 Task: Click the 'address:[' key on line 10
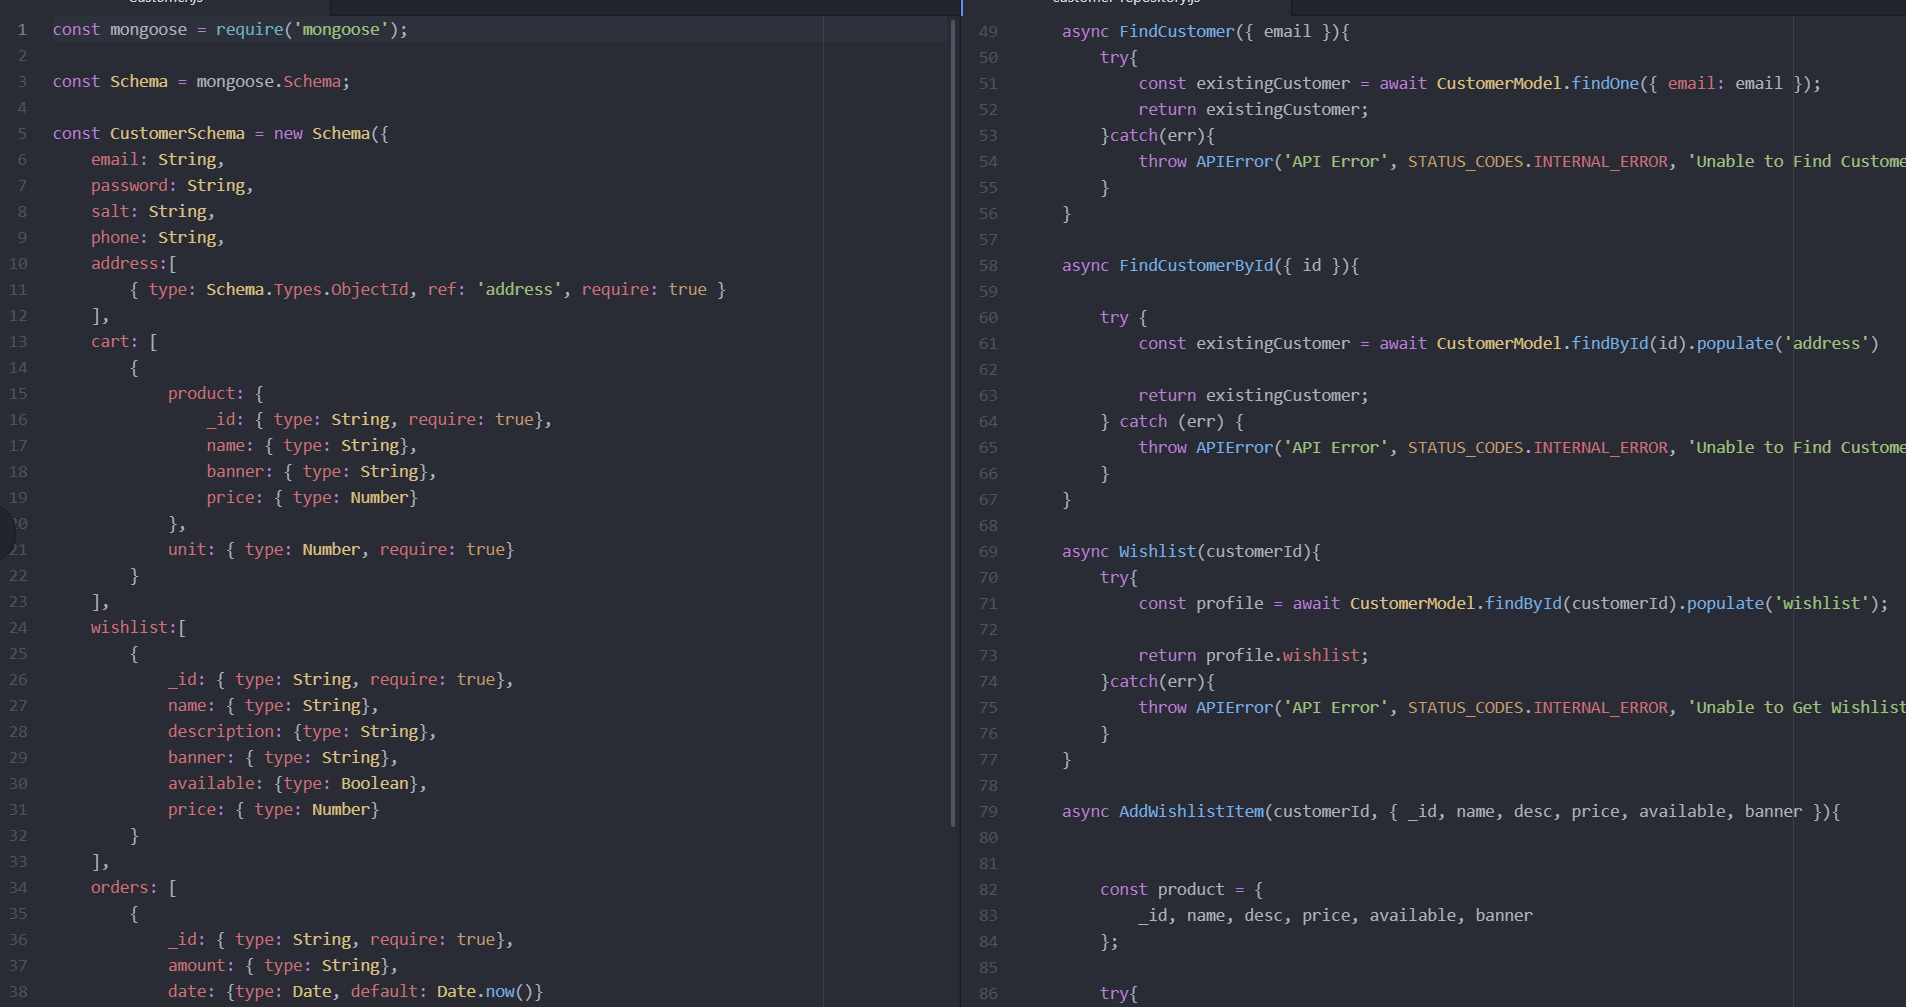[x=134, y=263]
